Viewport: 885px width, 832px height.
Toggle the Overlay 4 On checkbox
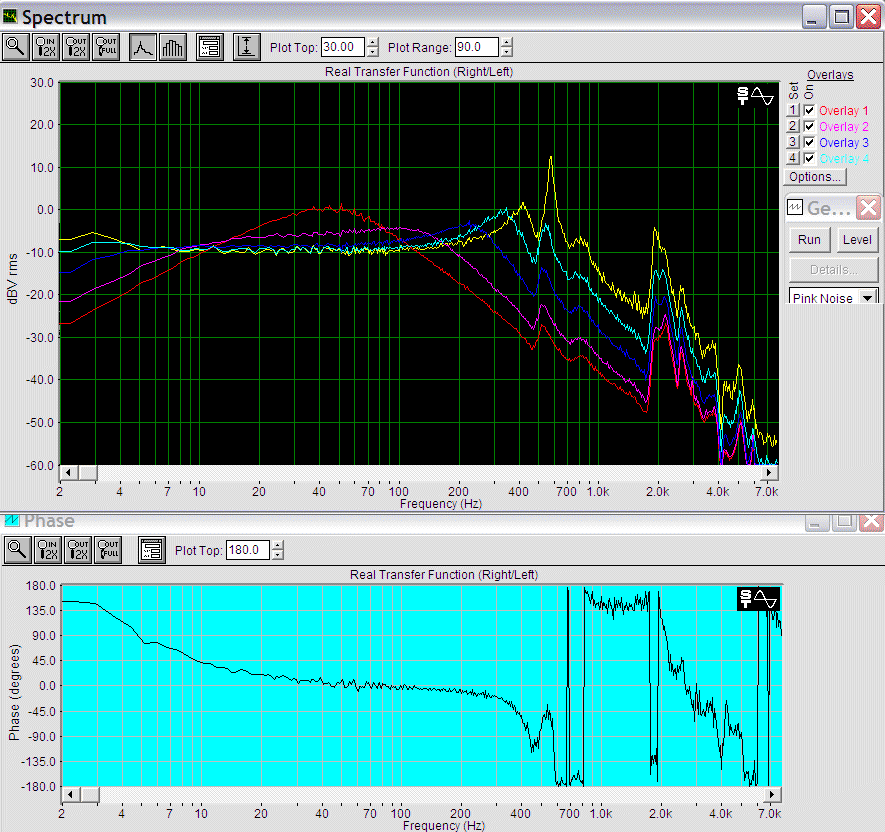coord(809,159)
